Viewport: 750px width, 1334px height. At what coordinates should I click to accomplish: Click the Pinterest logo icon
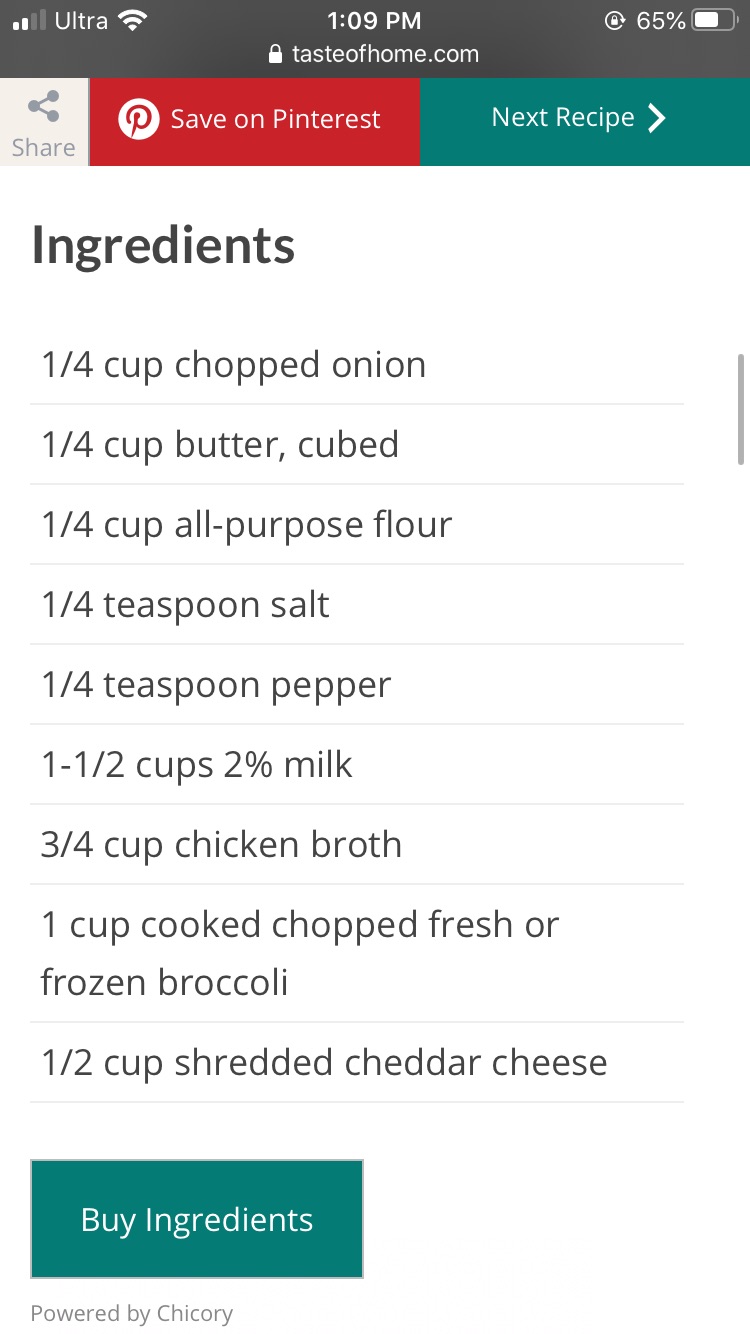[x=138, y=120]
